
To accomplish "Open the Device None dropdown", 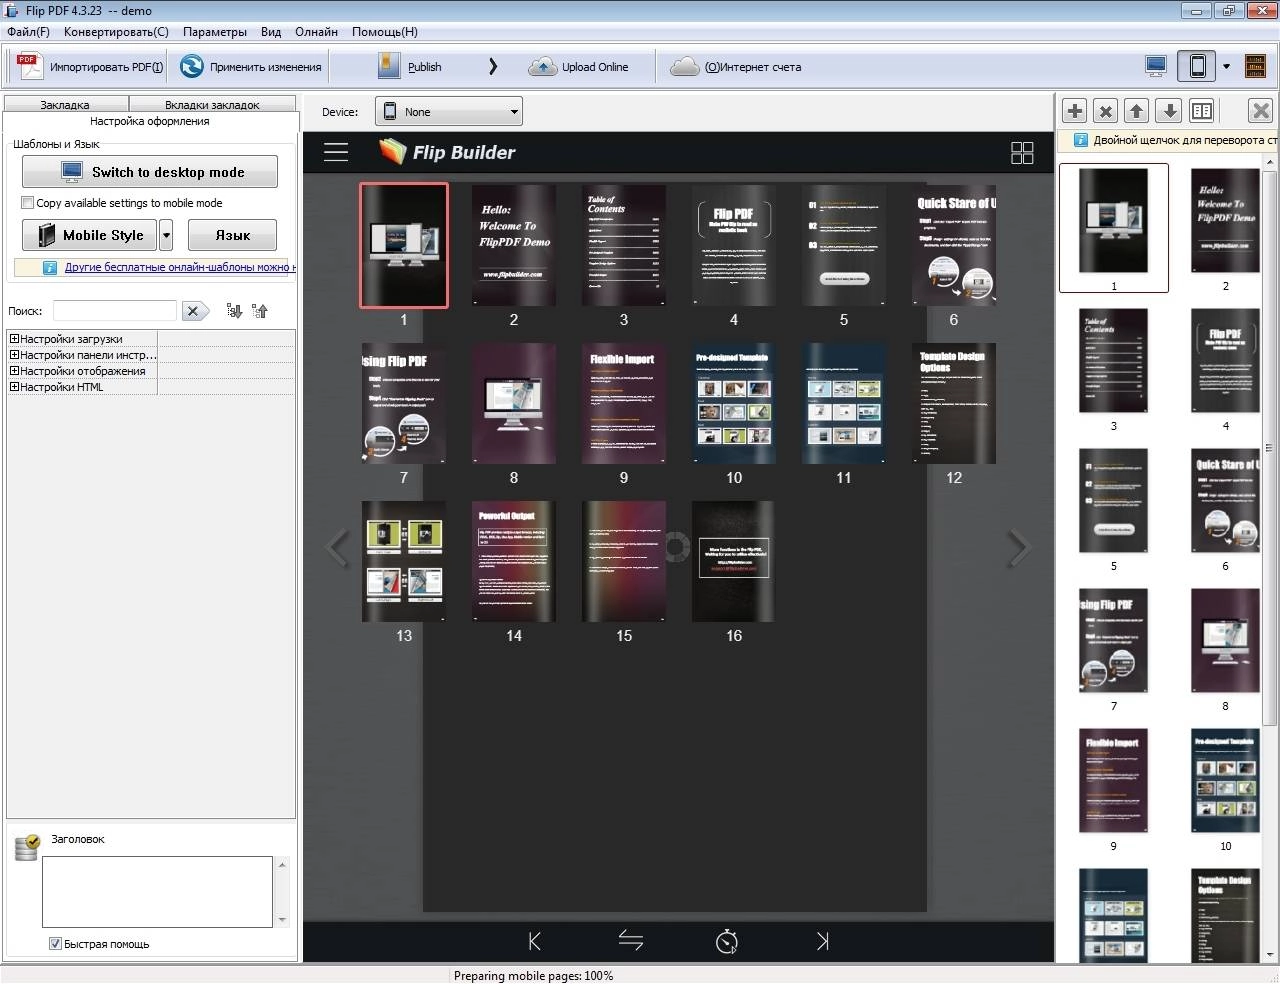I will tap(448, 112).
